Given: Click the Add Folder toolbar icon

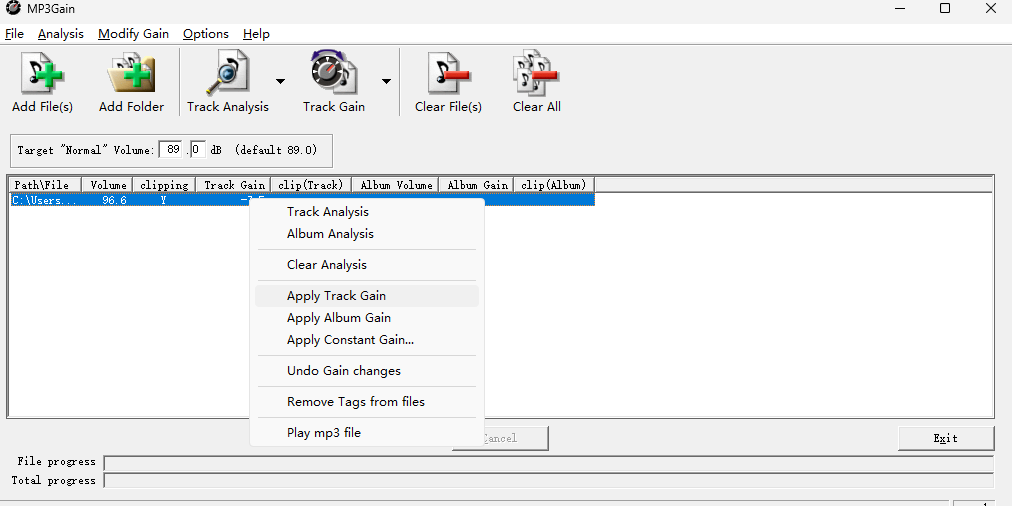Looking at the screenshot, I should (x=131, y=82).
